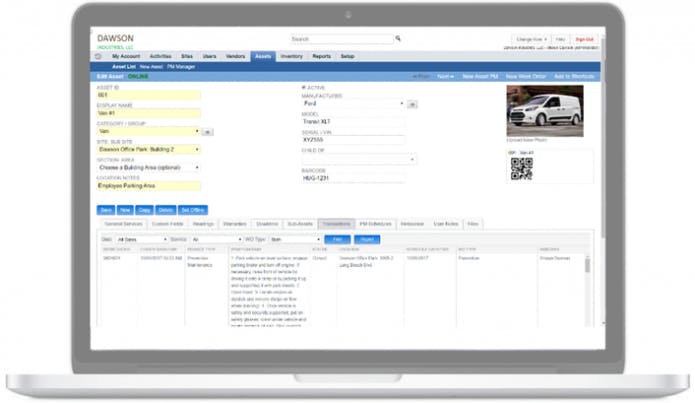Toggle the Active checkbox

[304, 87]
